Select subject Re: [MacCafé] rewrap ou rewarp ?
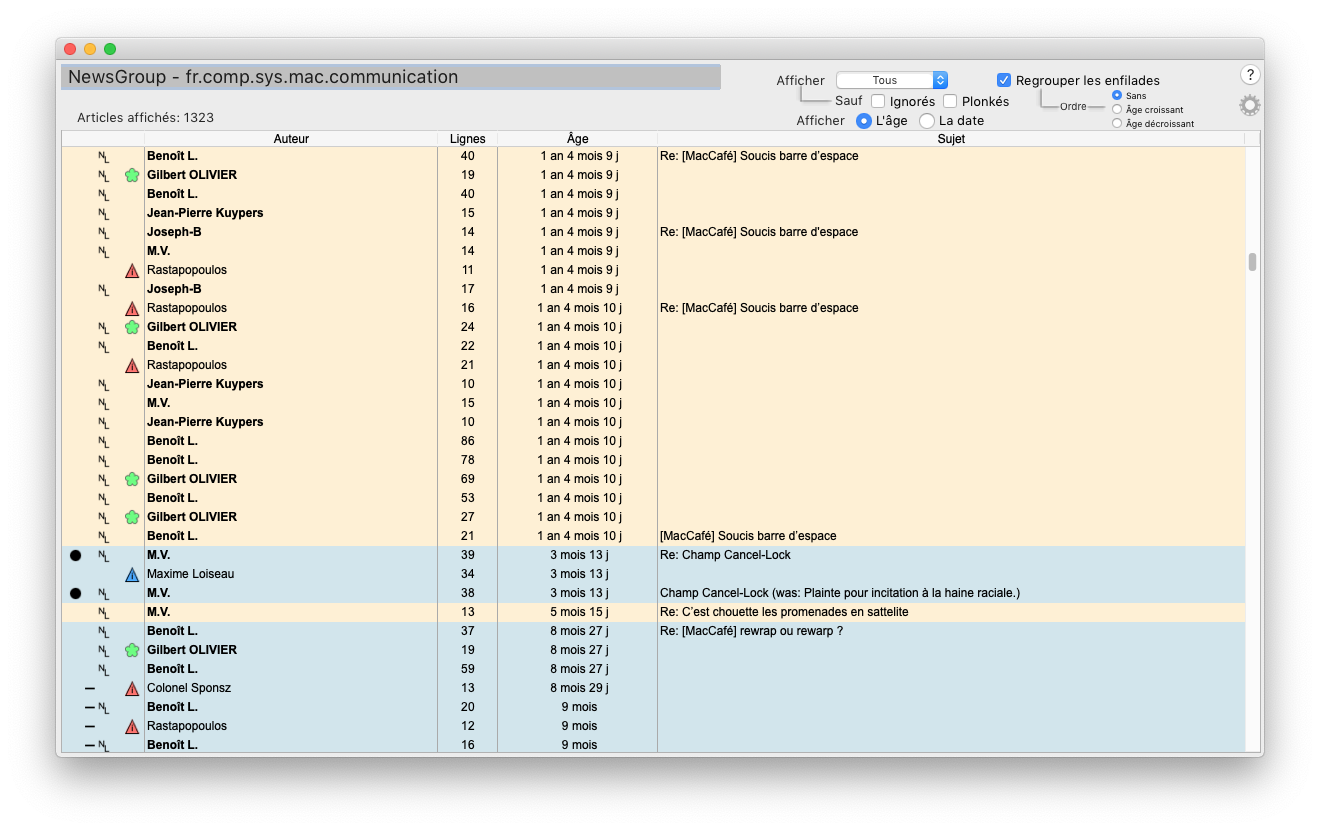 click(752, 631)
